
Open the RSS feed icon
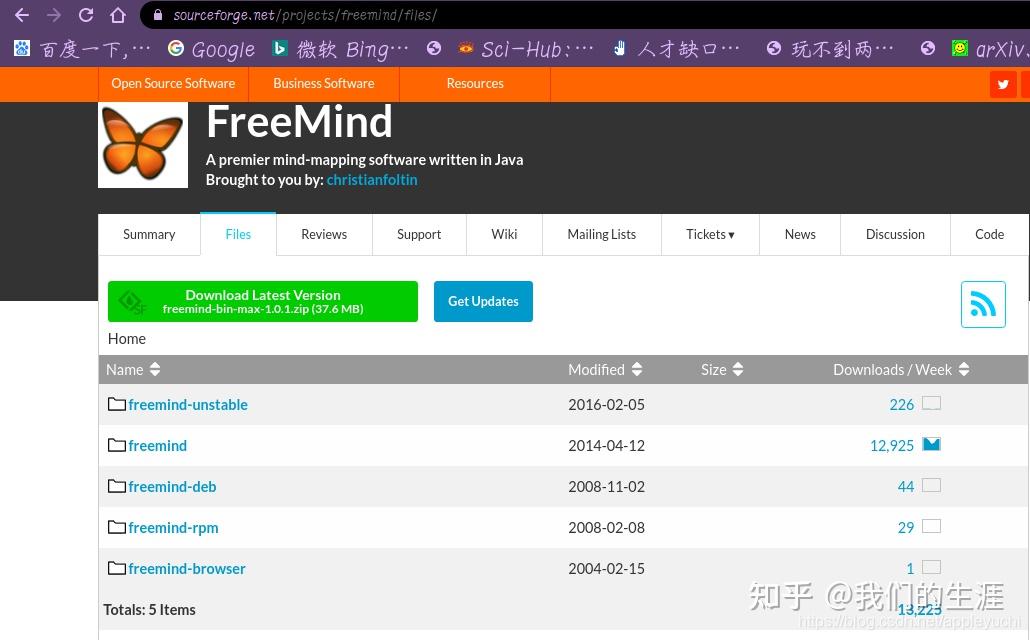pos(983,304)
